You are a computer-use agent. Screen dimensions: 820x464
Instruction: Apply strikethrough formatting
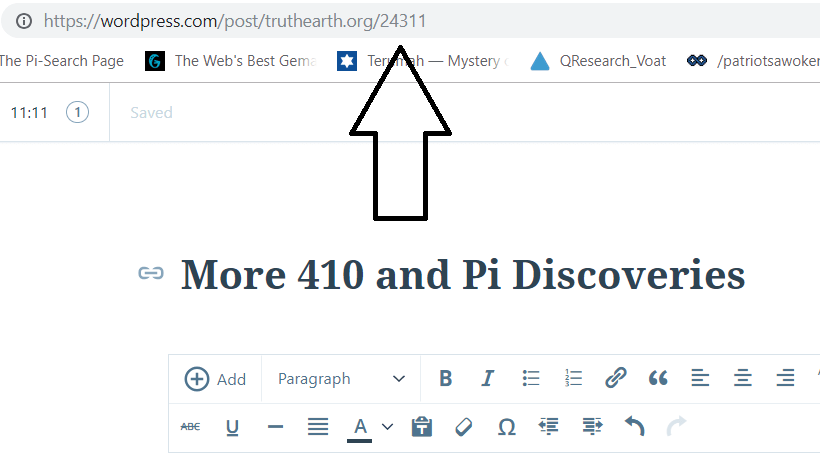click(x=190, y=427)
